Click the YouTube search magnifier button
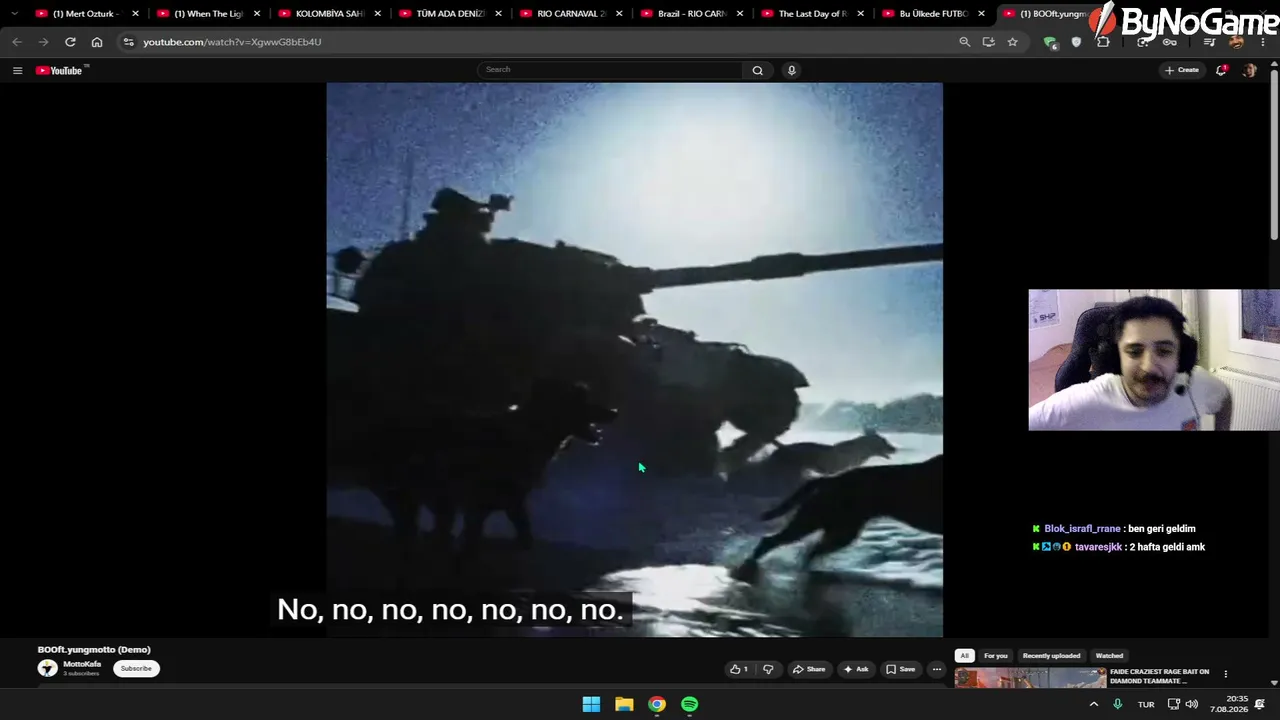Image resolution: width=1280 pixels, height=720 pixels. (757, 70)
